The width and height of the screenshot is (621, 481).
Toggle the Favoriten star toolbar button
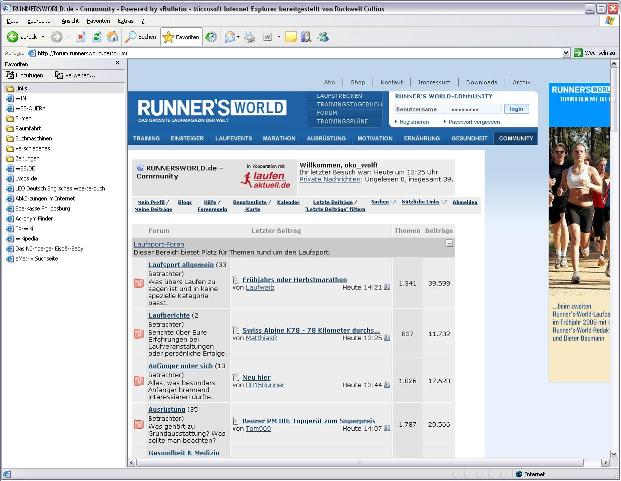click(182, 37)
